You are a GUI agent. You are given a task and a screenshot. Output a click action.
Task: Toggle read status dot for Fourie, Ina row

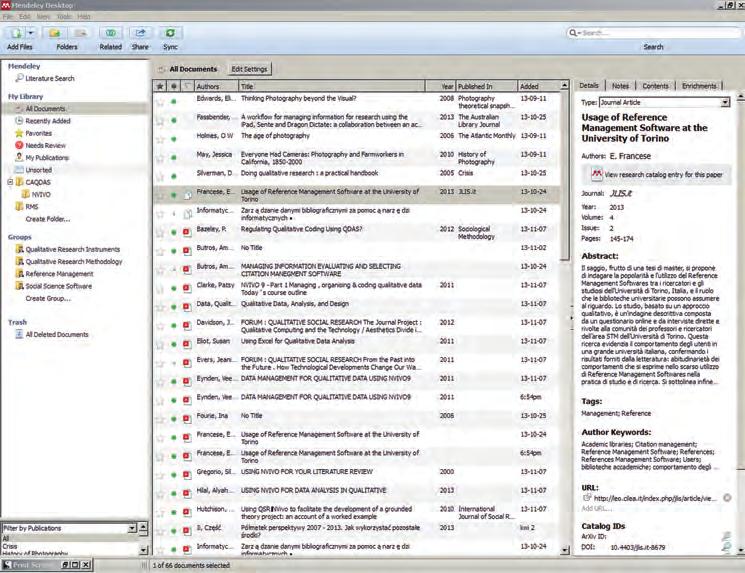click(174, 419)
